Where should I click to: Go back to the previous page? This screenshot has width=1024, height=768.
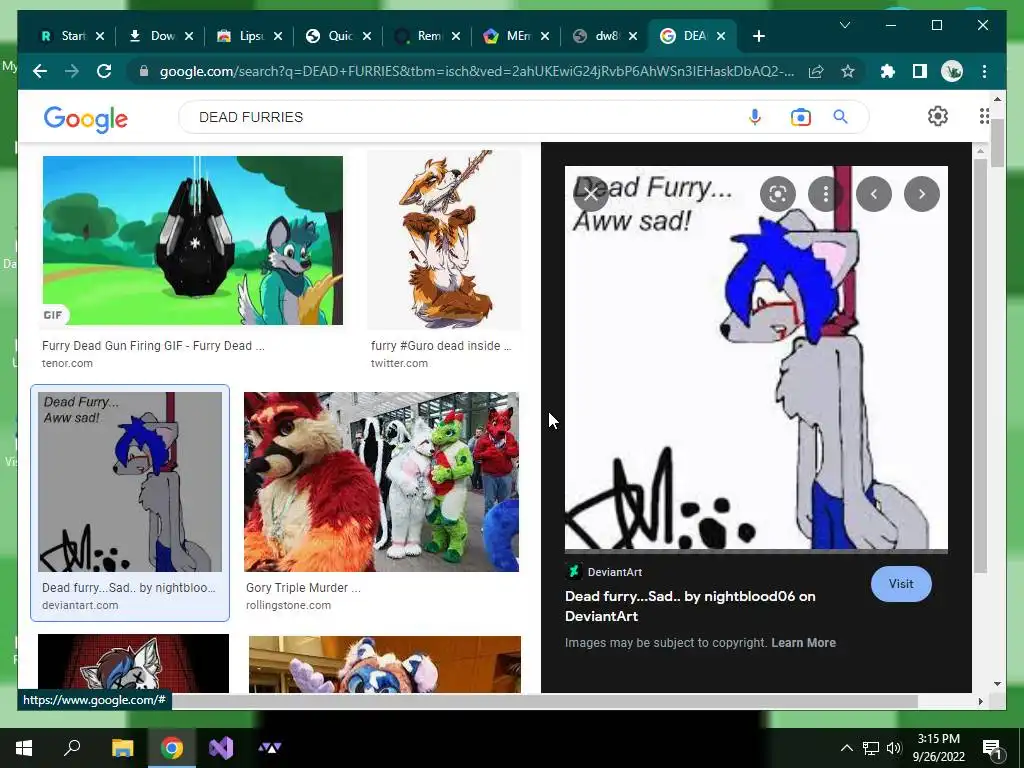pos(40,71)
